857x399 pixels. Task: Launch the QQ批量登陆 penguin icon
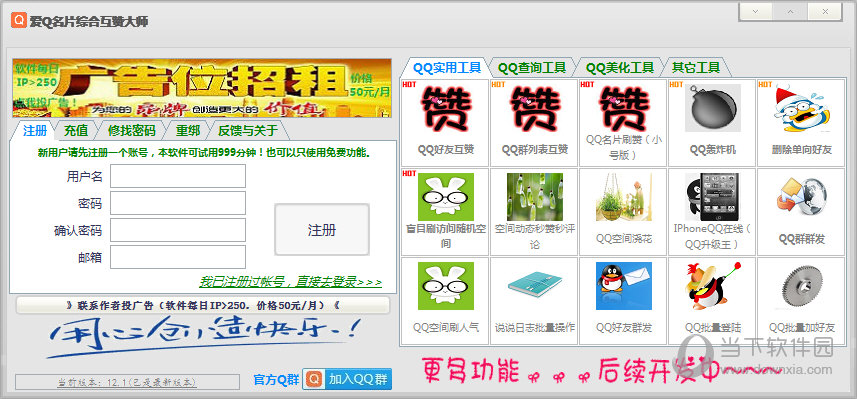[713, 286]
